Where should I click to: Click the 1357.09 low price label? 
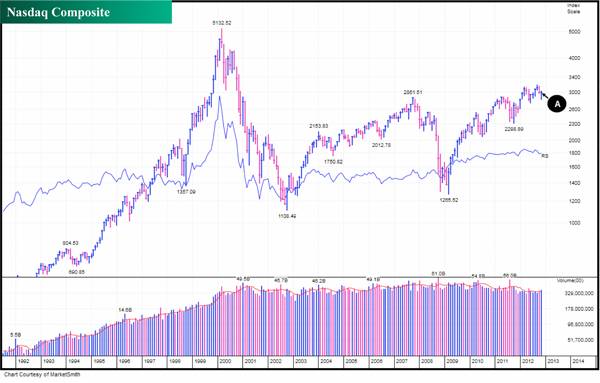(186, 192)
